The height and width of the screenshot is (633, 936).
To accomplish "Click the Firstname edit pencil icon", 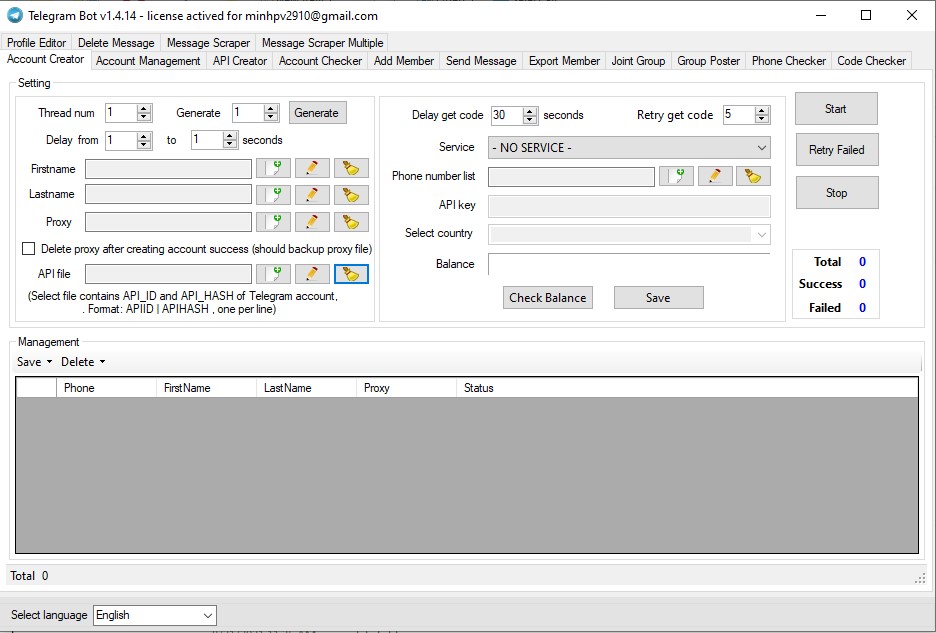I will coord(312,168).
